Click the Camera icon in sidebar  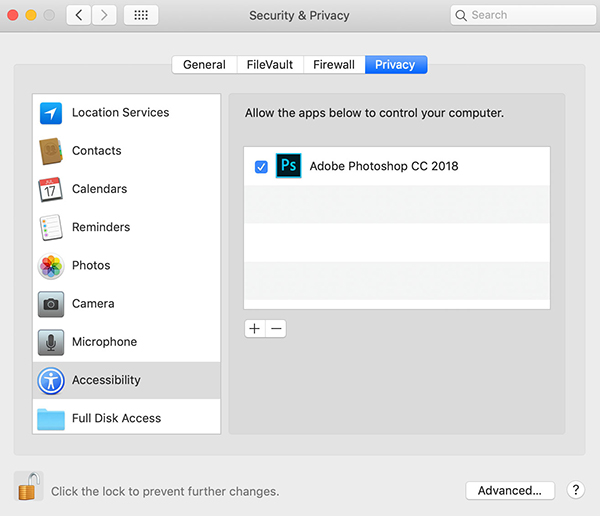pos(51,304)
